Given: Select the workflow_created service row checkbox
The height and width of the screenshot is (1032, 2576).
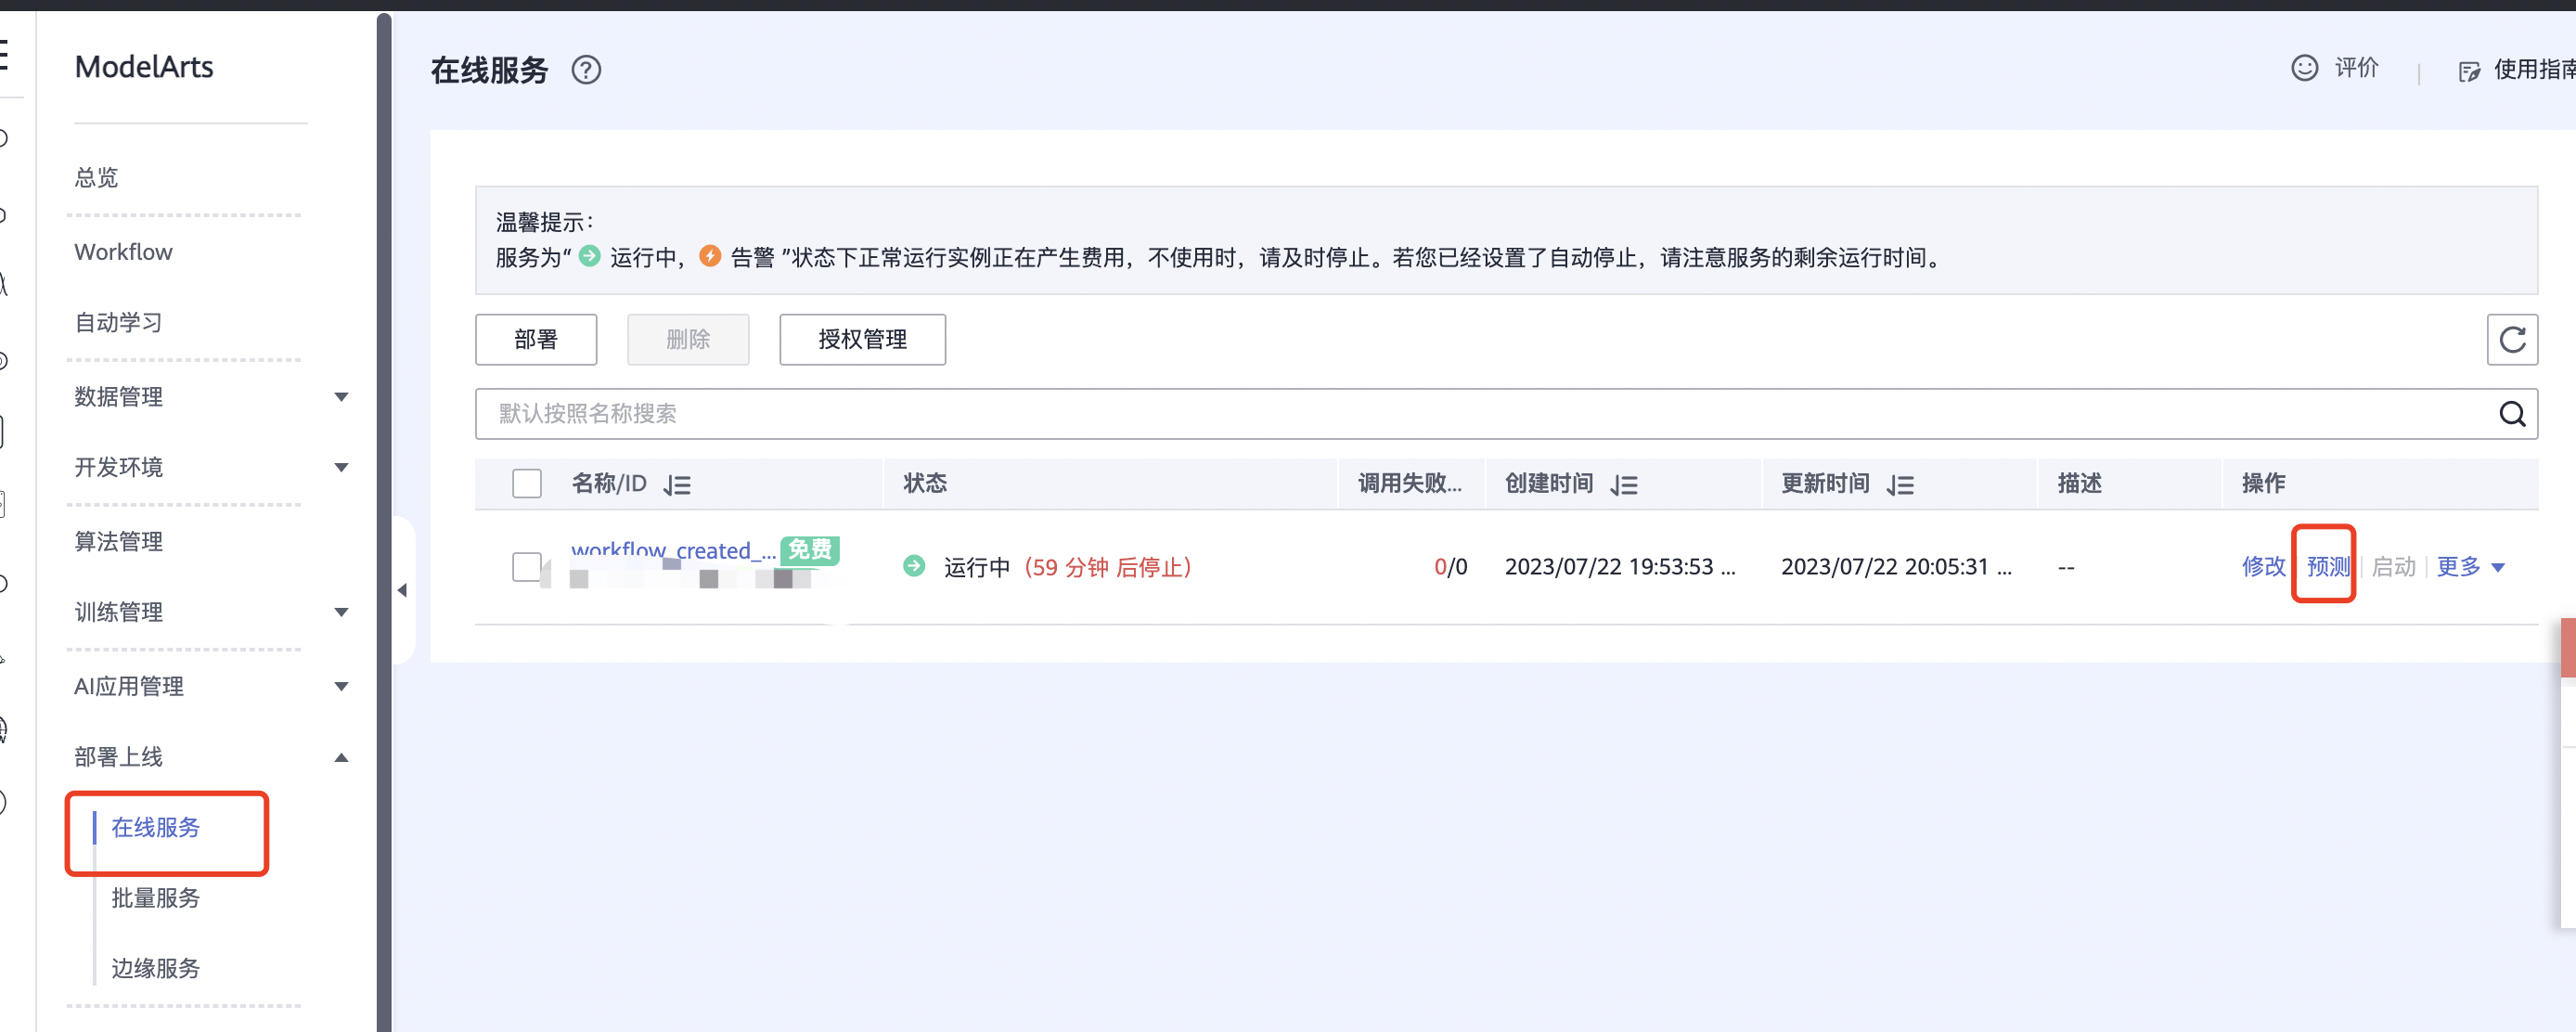Looking at the screenshot, I should [526, 567].
